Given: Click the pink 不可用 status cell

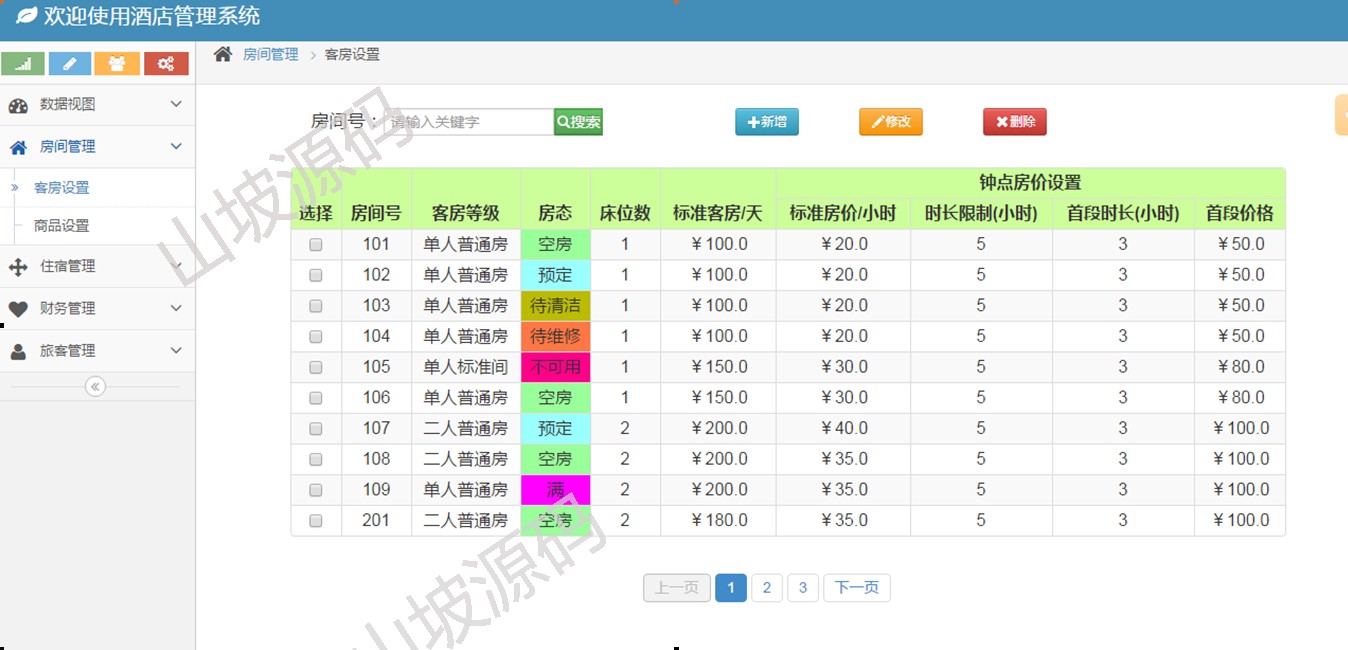Looking at the screenshot, I should coord(555,367).
